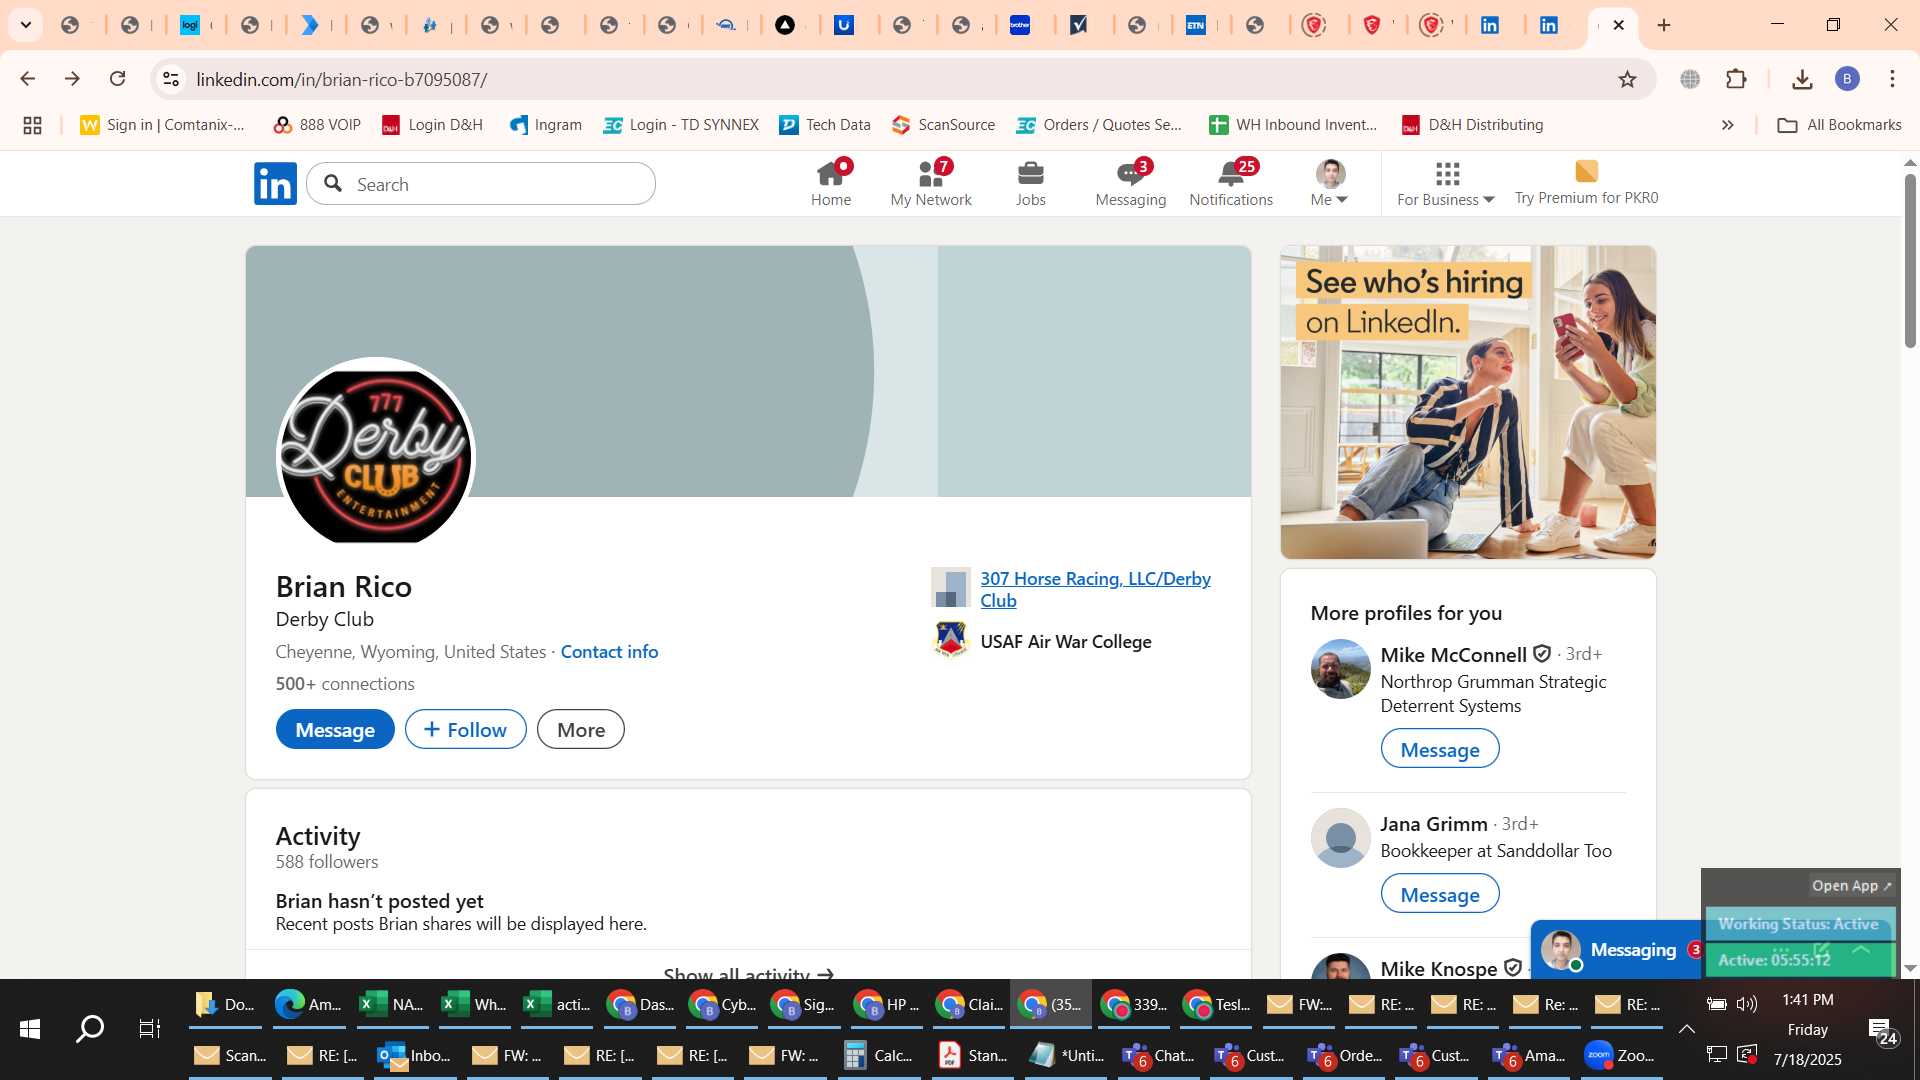This screenshot has width=1920, height=1080.
Task: Open Calculator from taskbar
Action: pos(879,1055)
